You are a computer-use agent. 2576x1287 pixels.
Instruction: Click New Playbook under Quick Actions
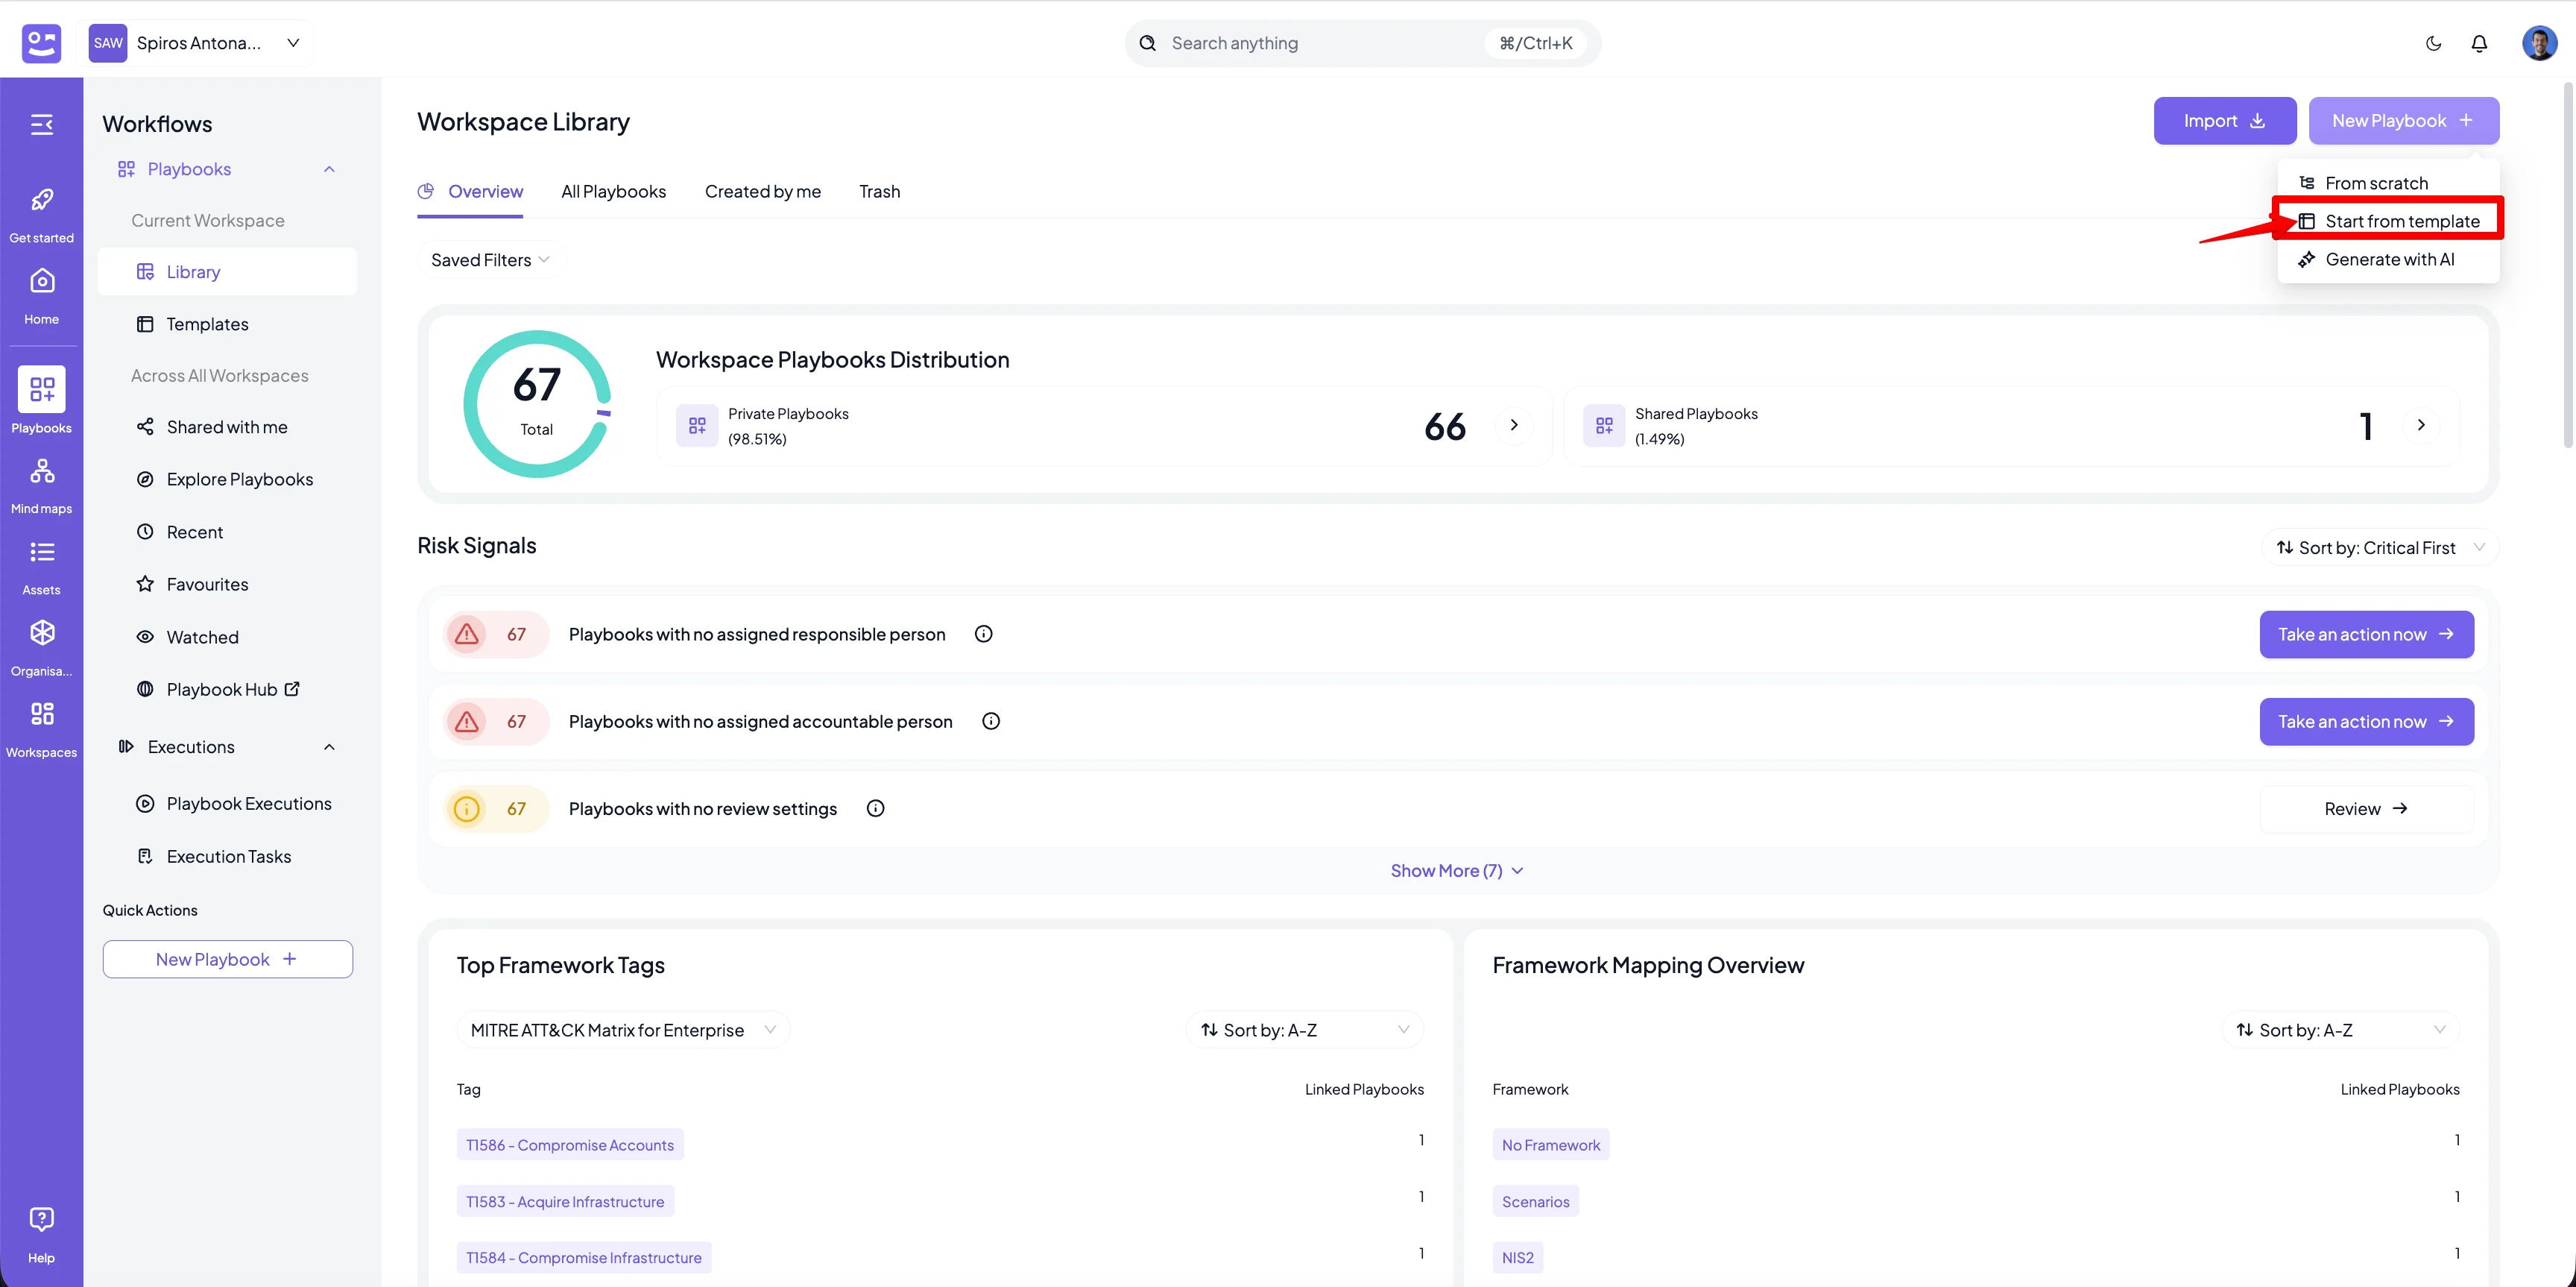coord(227,959)
